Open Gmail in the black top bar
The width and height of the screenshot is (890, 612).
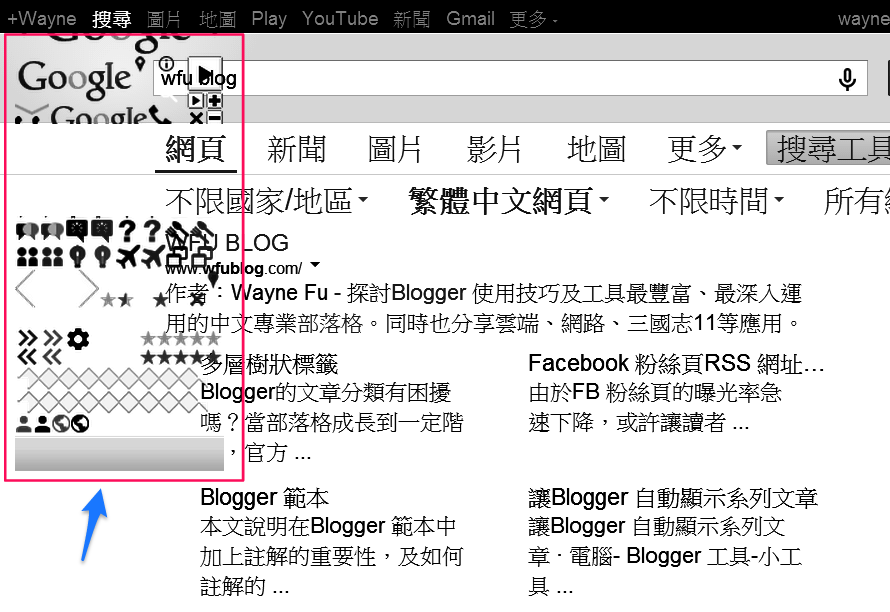click(x=471, y=19)
